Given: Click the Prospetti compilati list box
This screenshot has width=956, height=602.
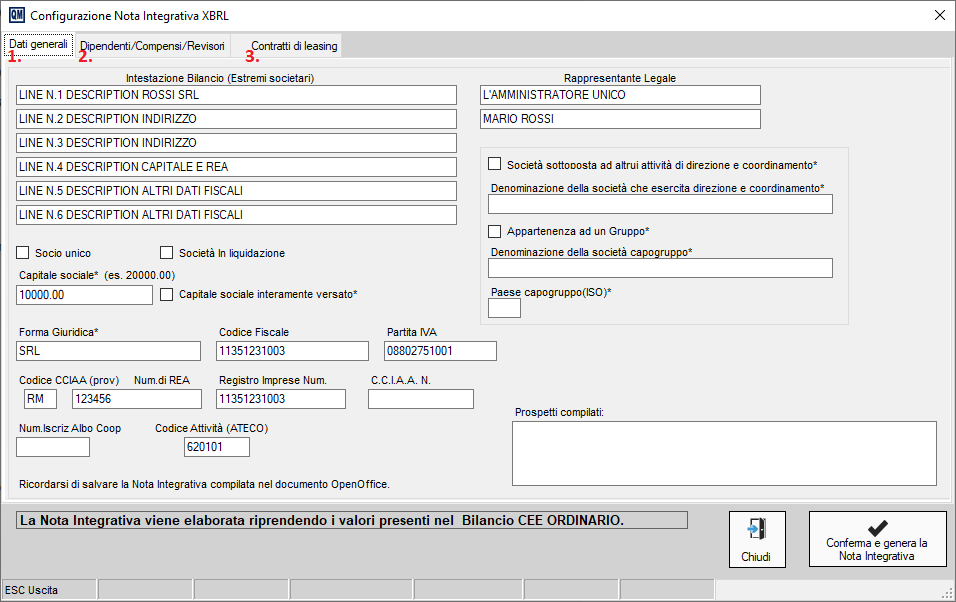Looking at the screenshot, I should [724, 453].
